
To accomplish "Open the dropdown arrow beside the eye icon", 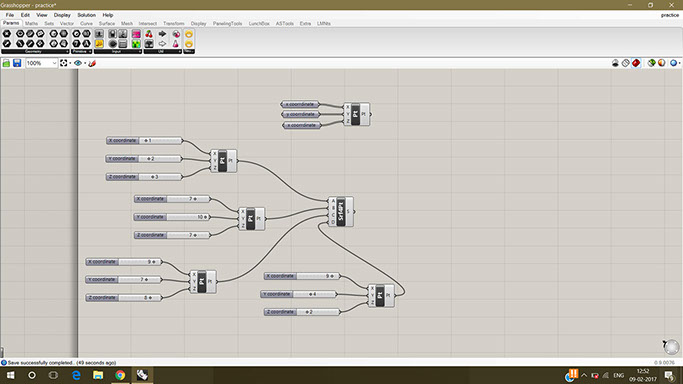I will (x=85, y=64).
